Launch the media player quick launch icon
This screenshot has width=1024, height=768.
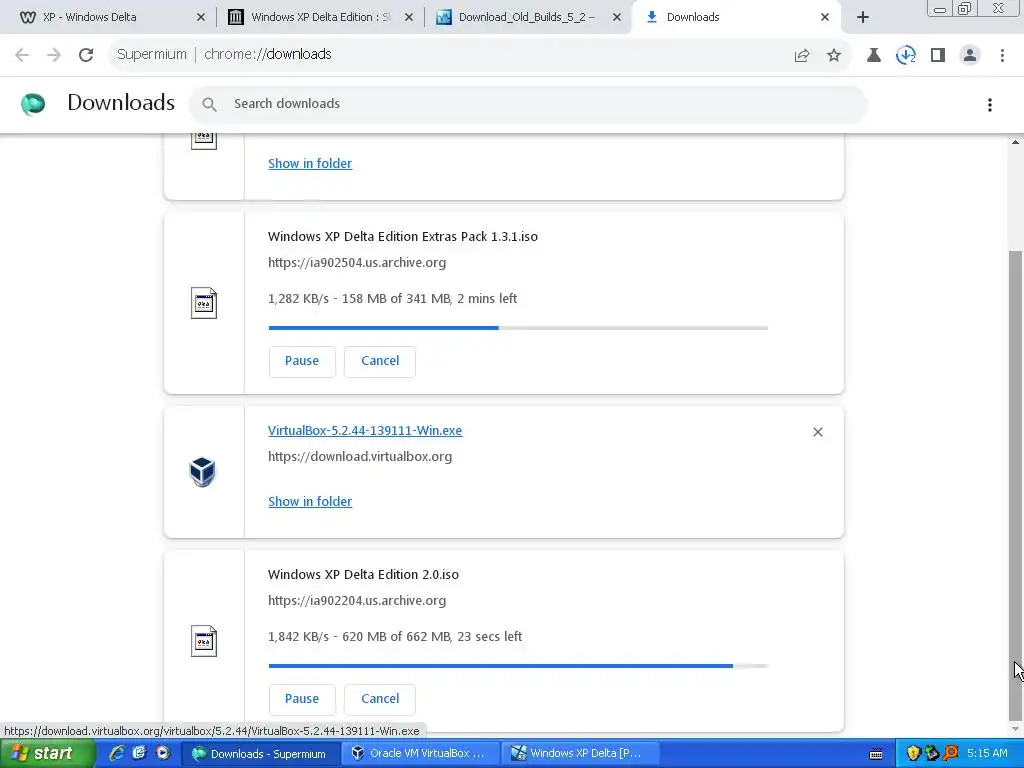tap(163, 754)
